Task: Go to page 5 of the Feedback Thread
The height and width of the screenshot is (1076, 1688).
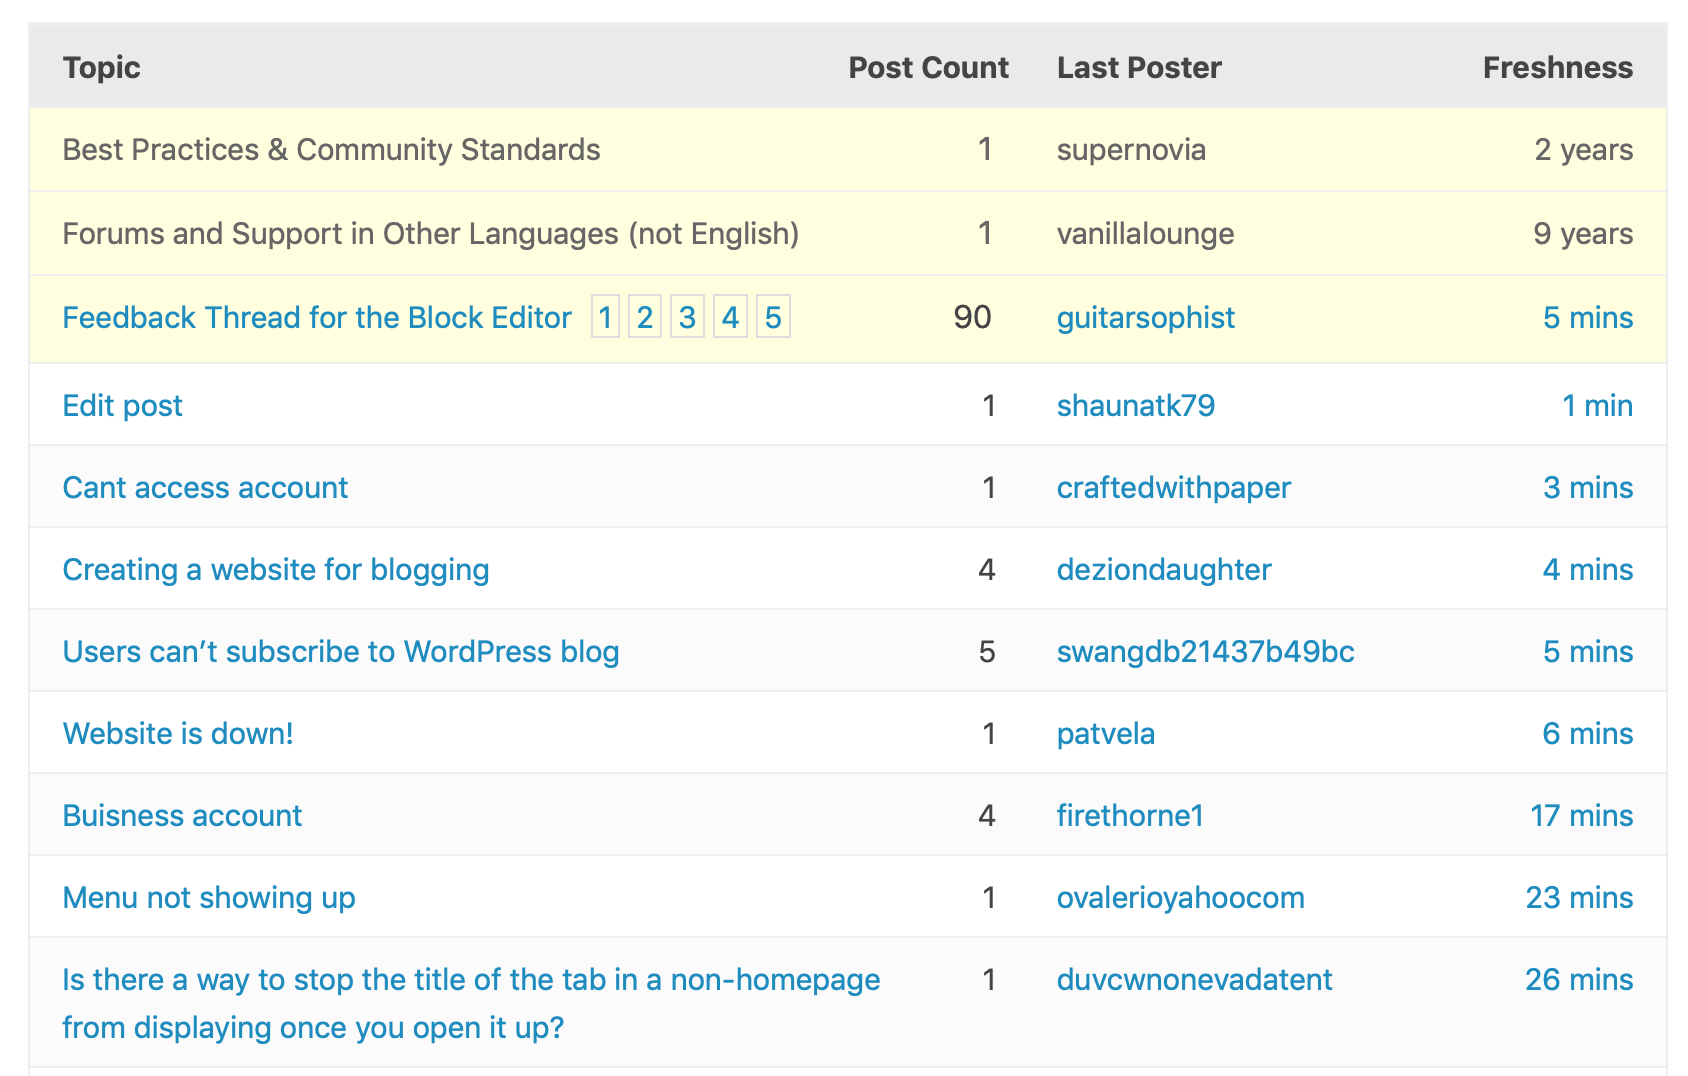Action: [x=773, y=317]
